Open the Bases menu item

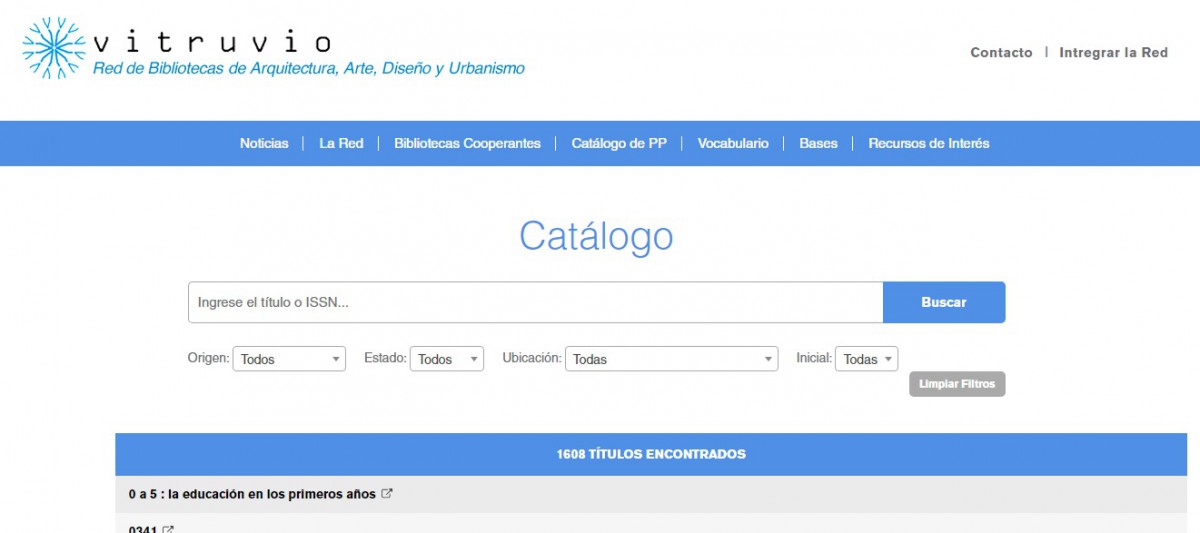coord(818,143)
